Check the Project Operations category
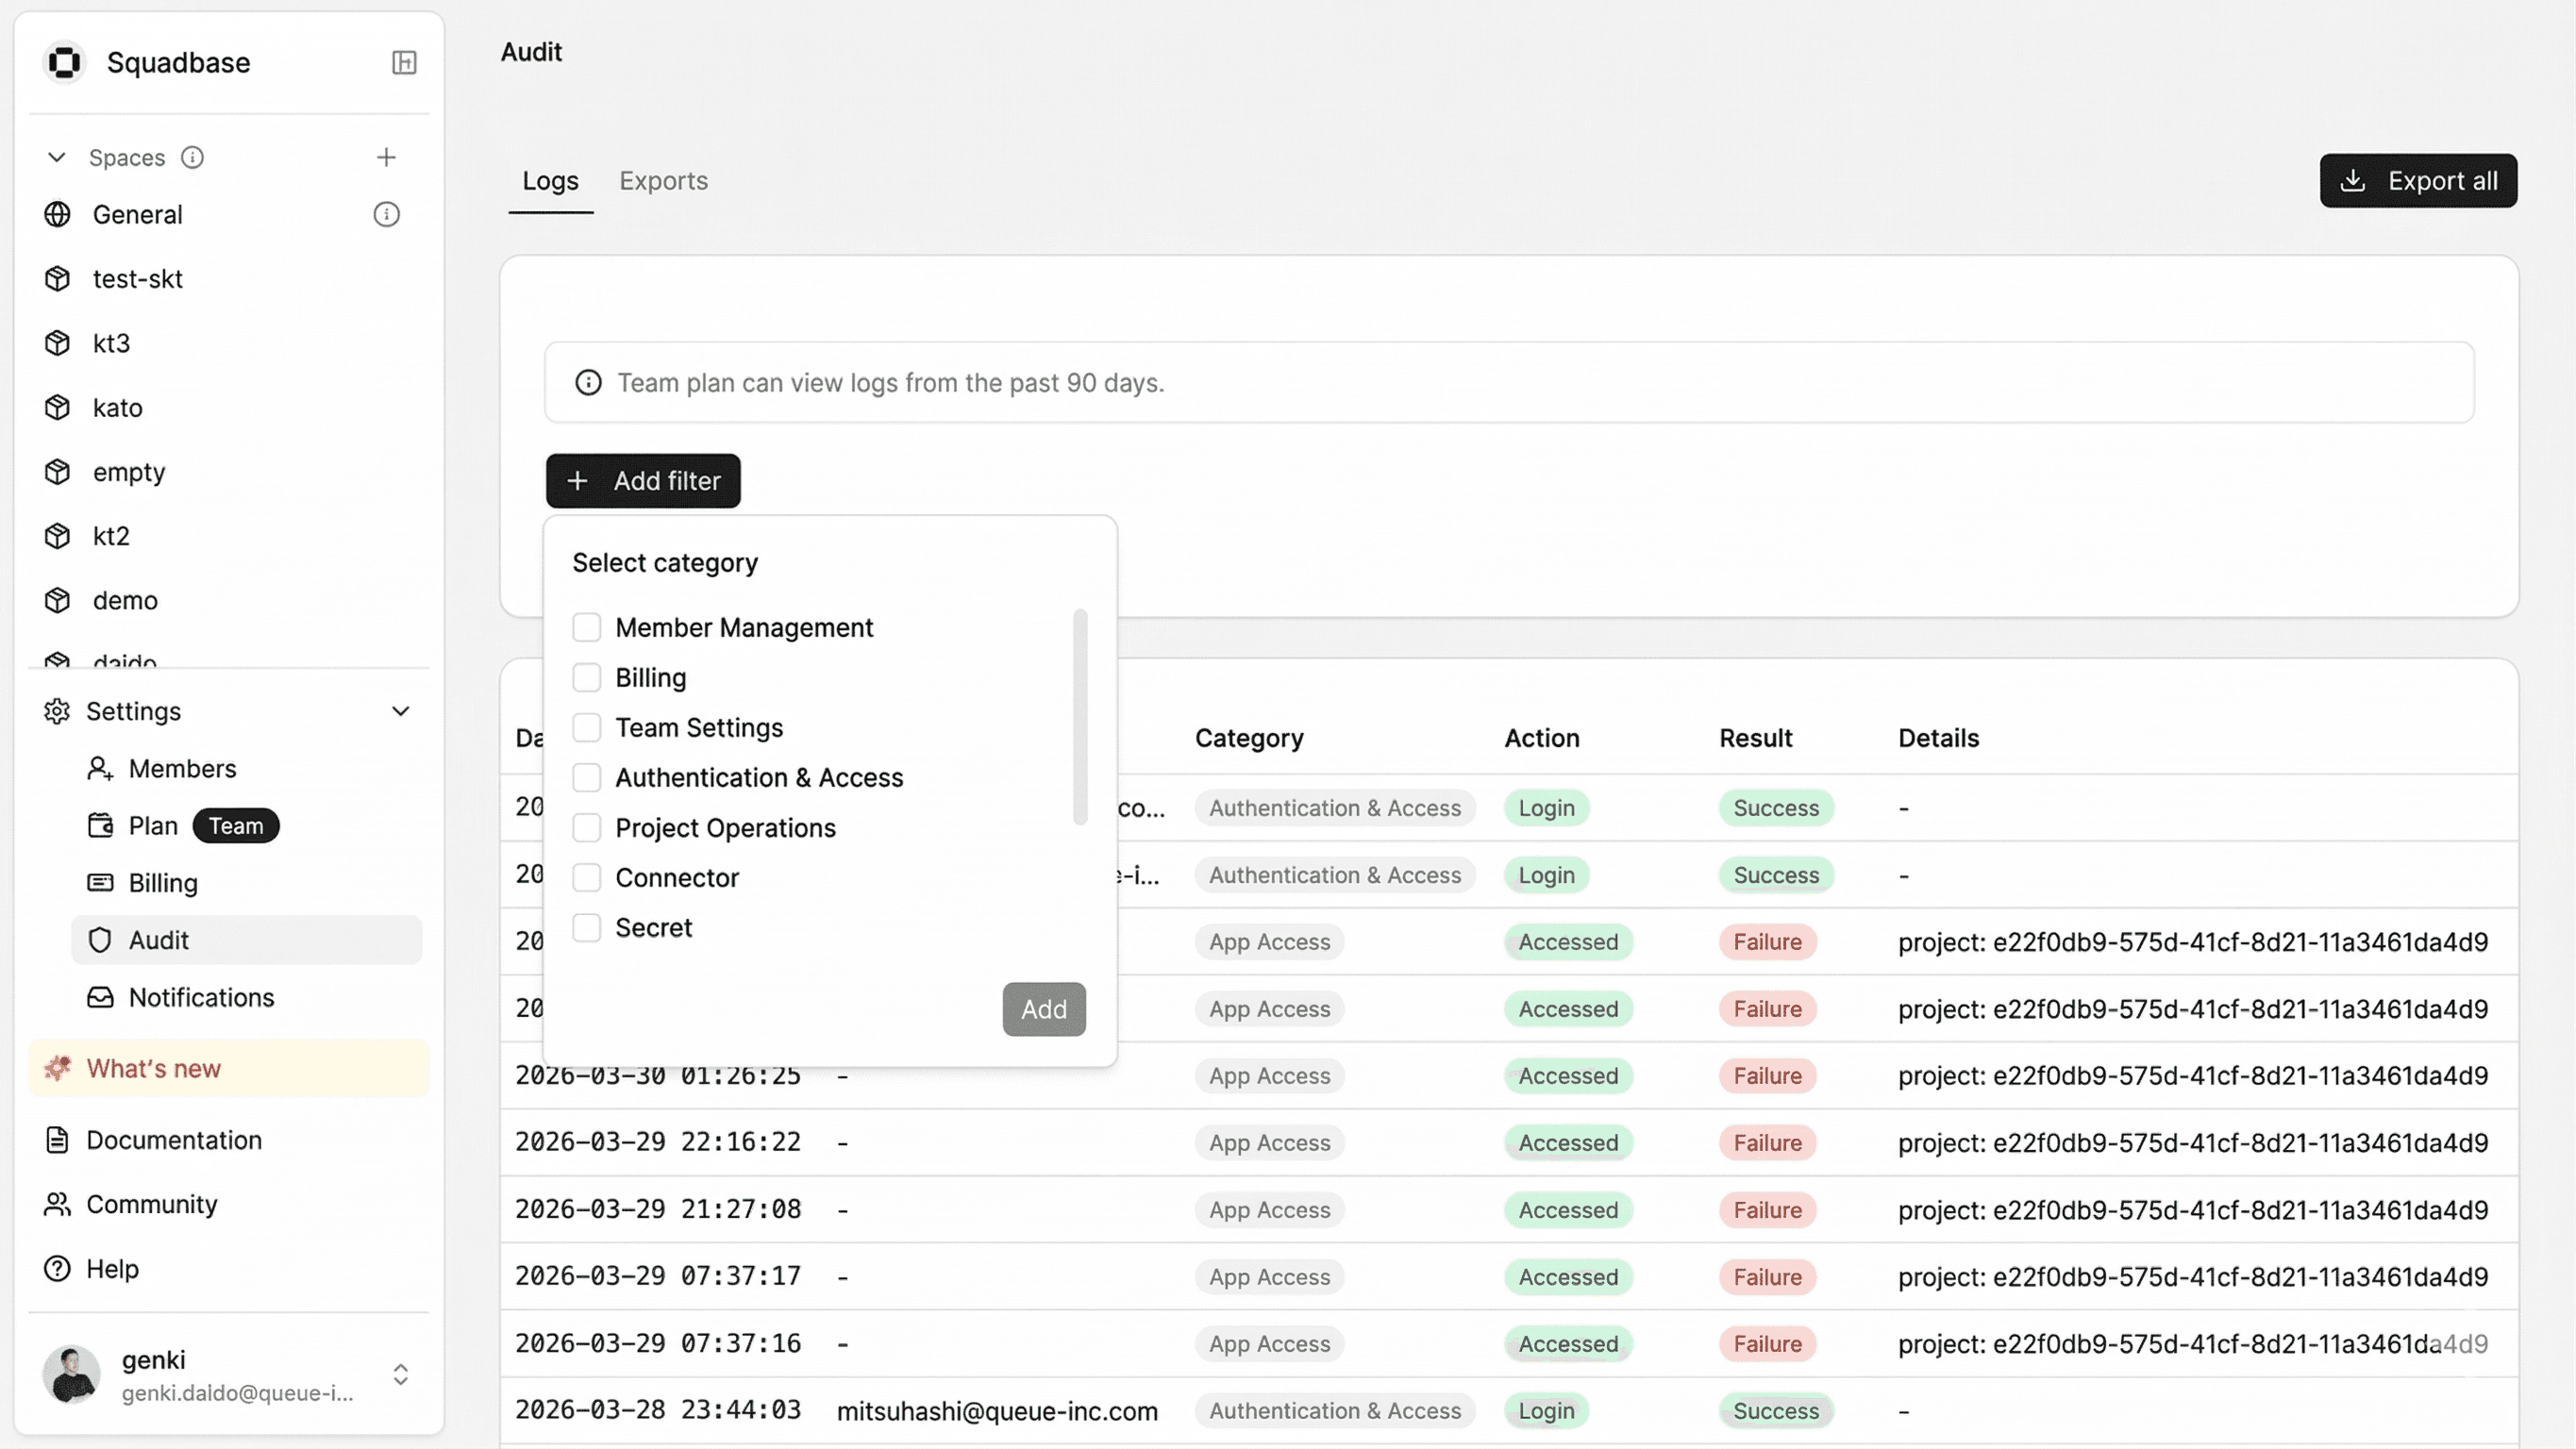This screenshot has width=2576, height=1449. click(x=587, y=827)
